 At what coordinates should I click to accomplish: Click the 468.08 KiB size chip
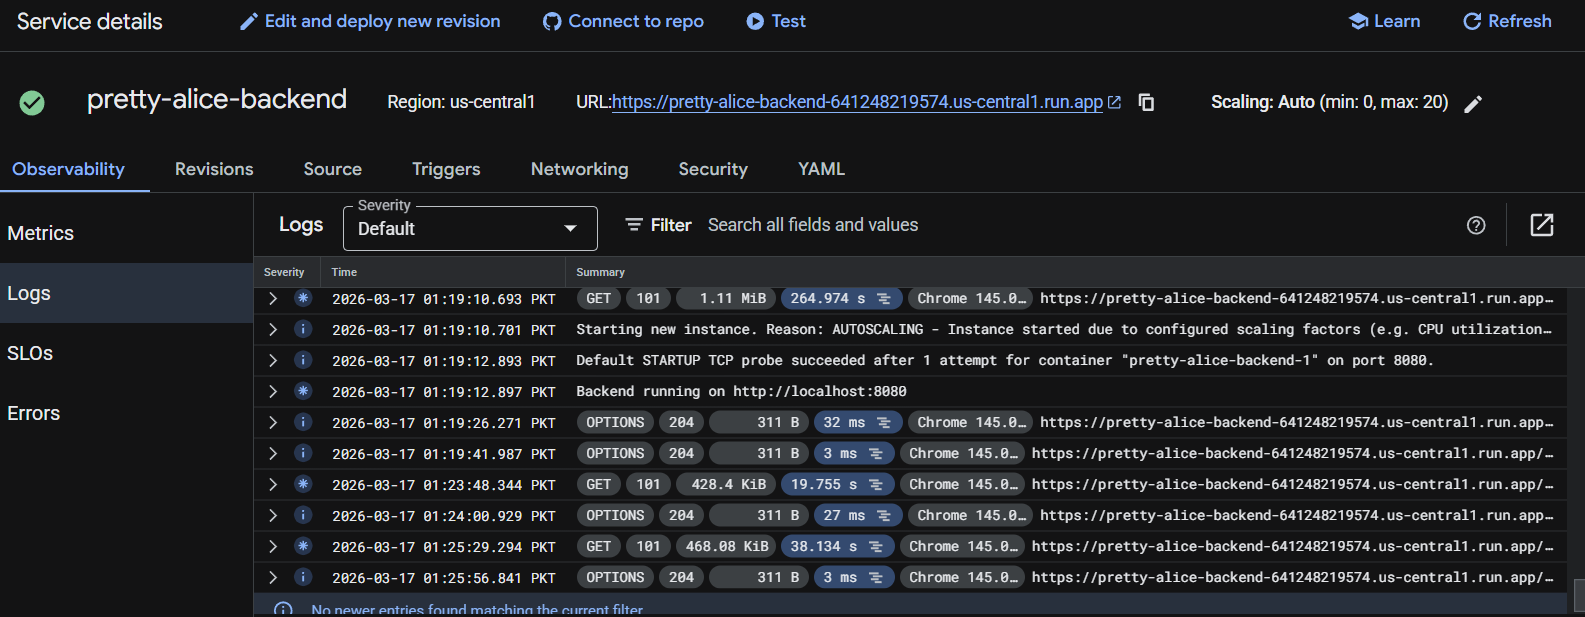[x=726, y=546]
